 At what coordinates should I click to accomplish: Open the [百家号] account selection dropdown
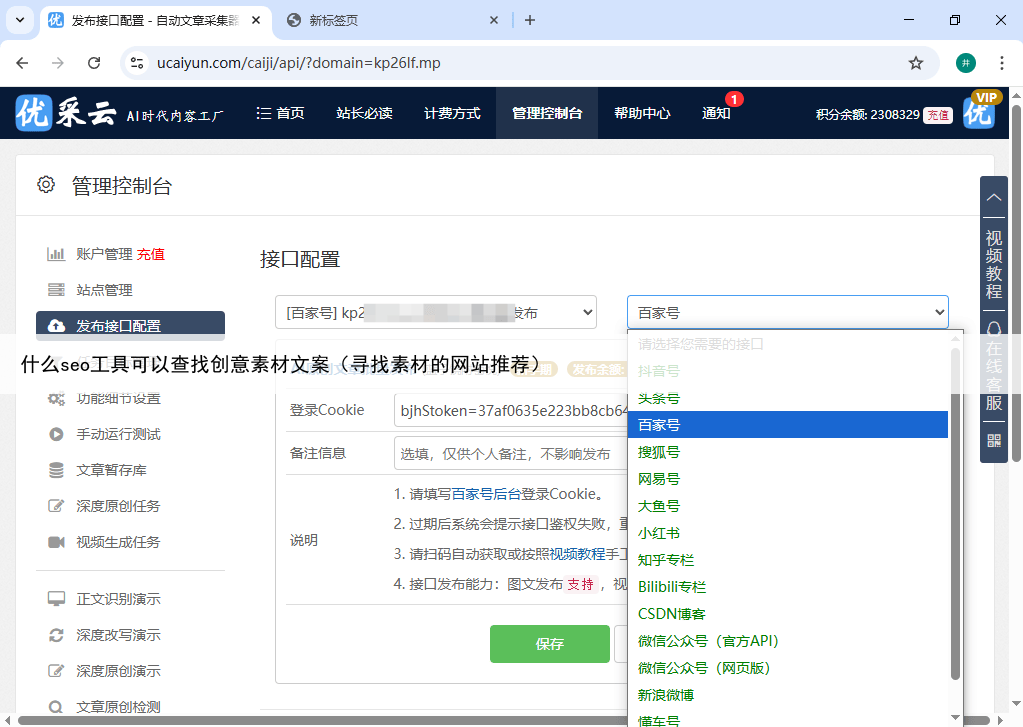coord(435,313)
